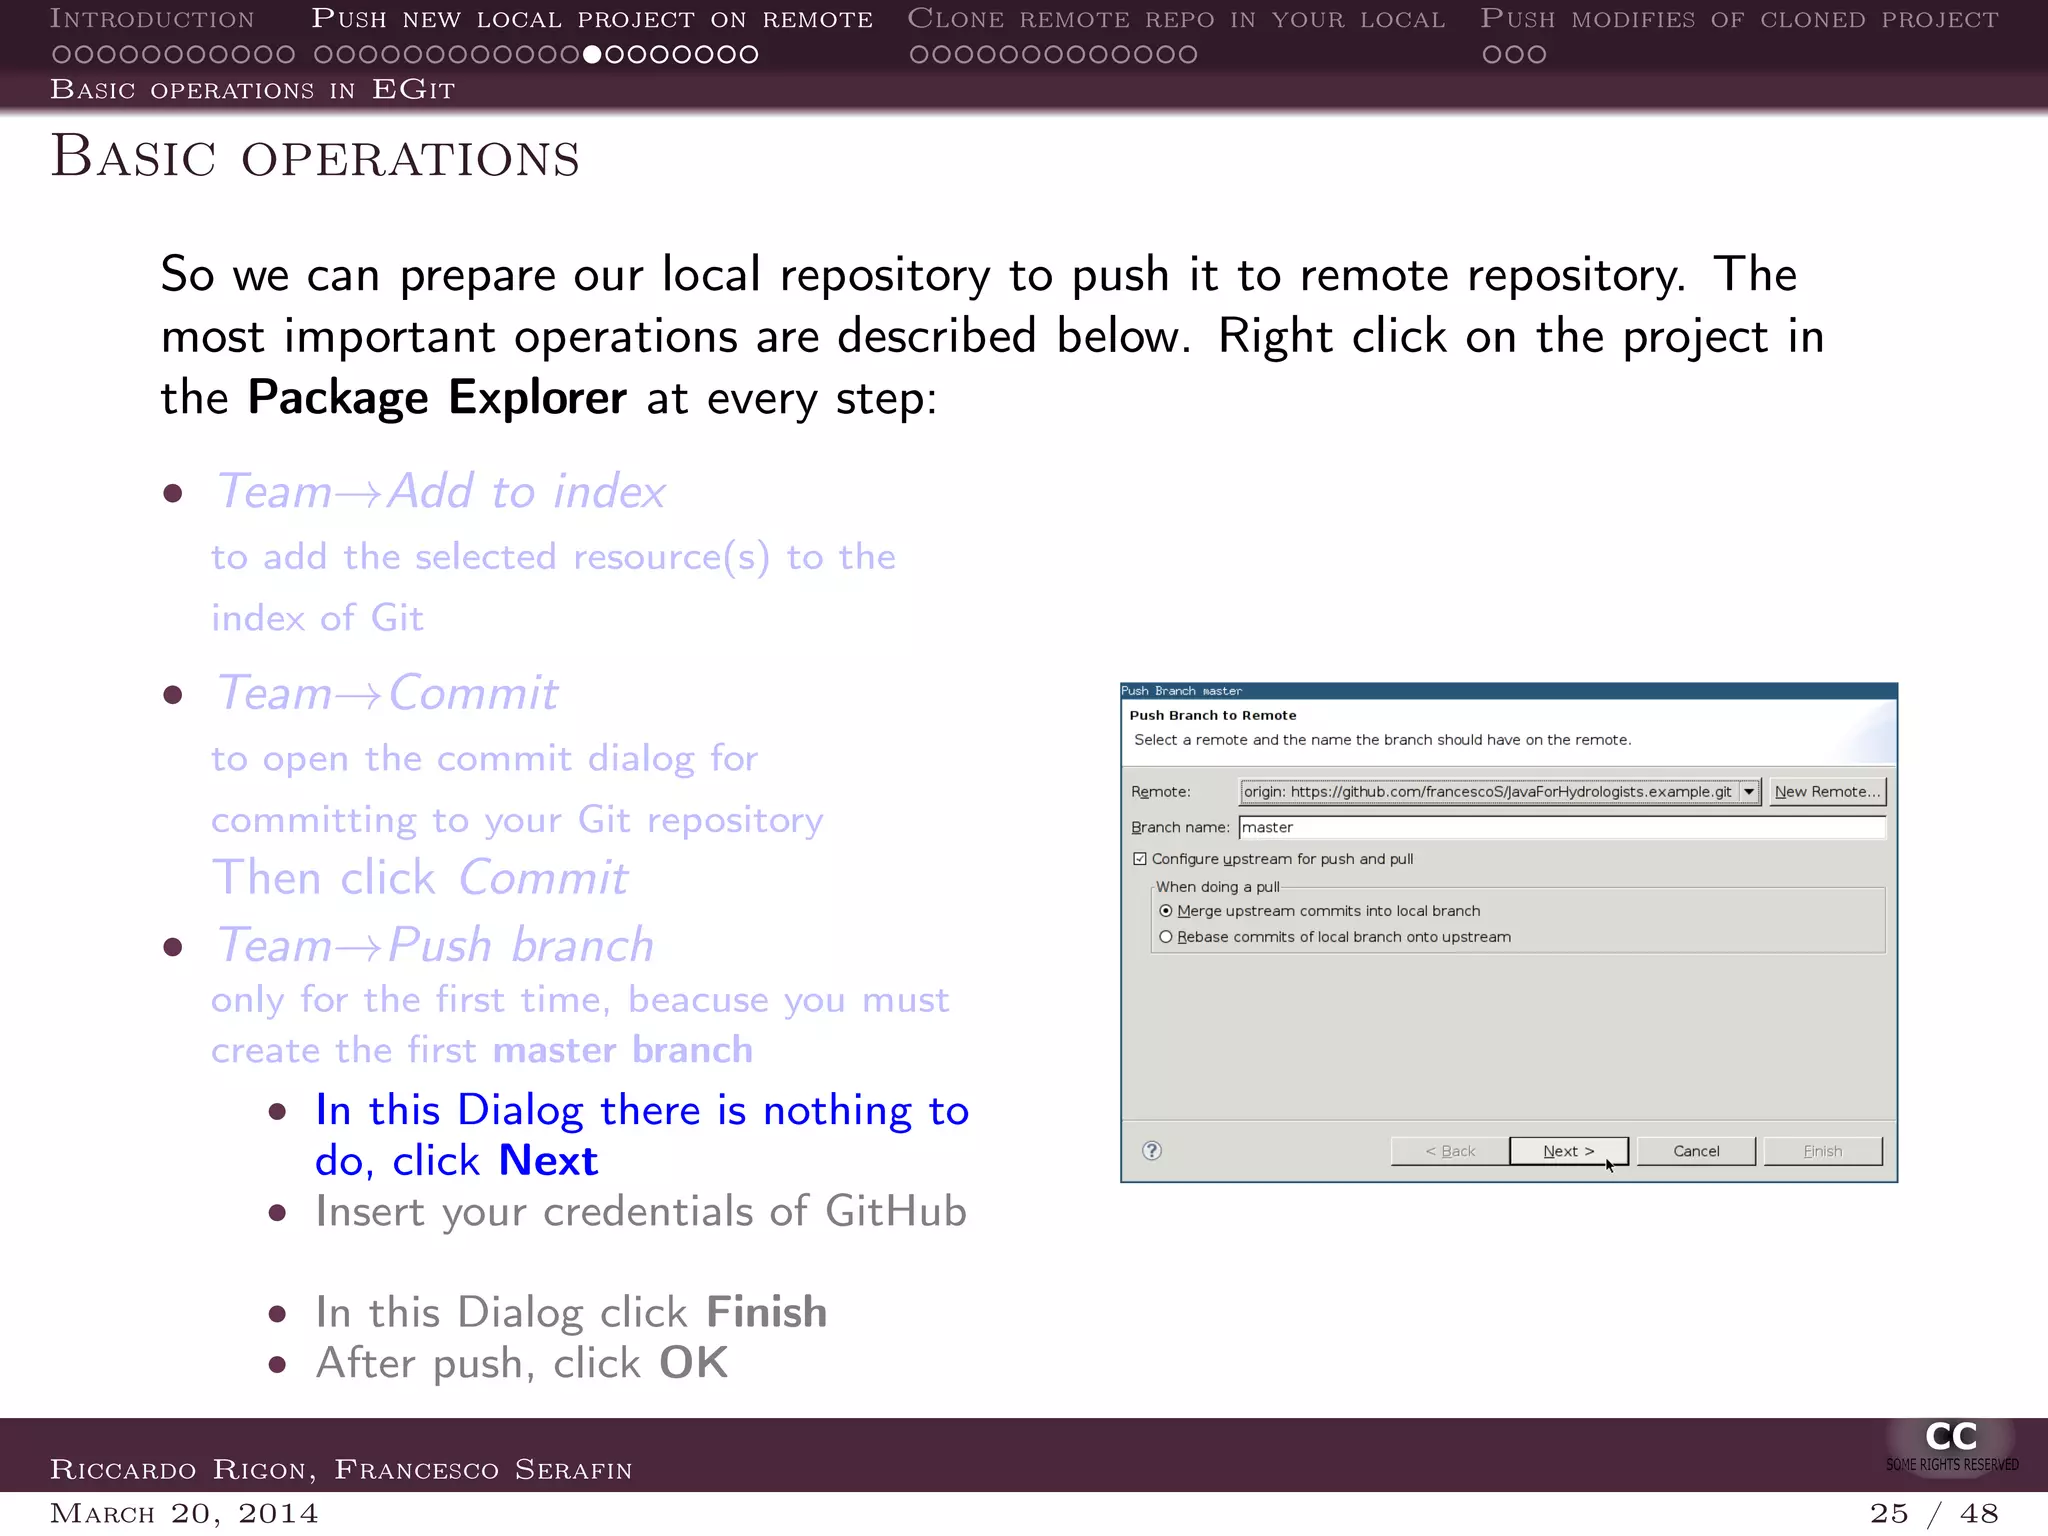Click the Team→Commit bullet text

387,693
